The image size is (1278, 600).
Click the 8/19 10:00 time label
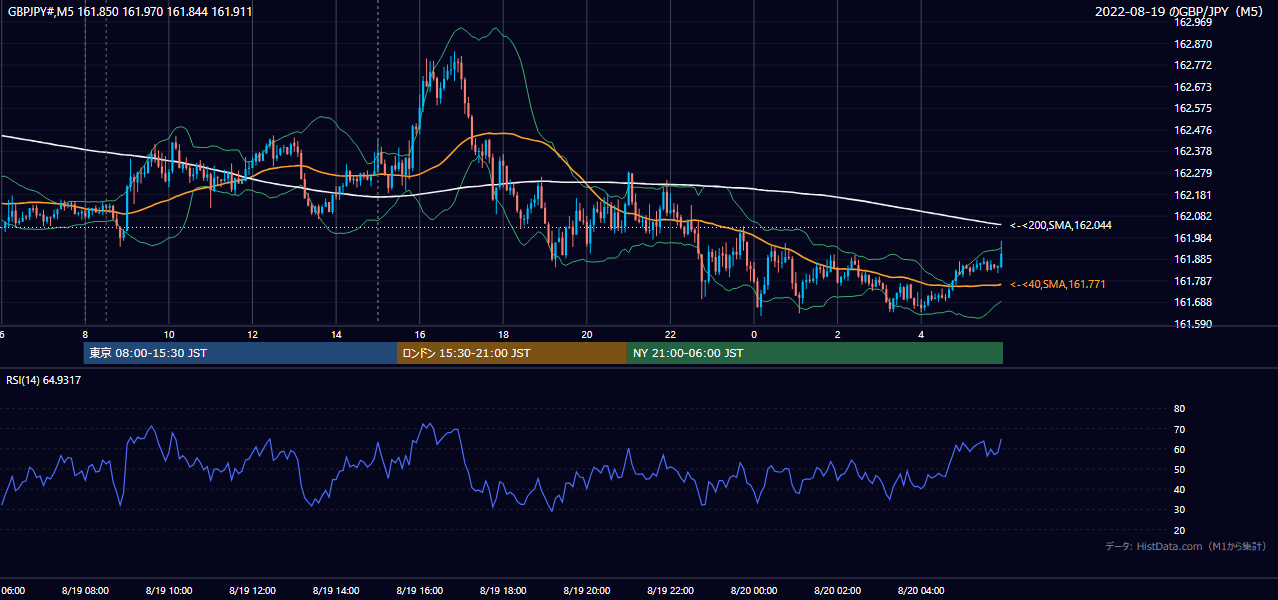(168, 591)
